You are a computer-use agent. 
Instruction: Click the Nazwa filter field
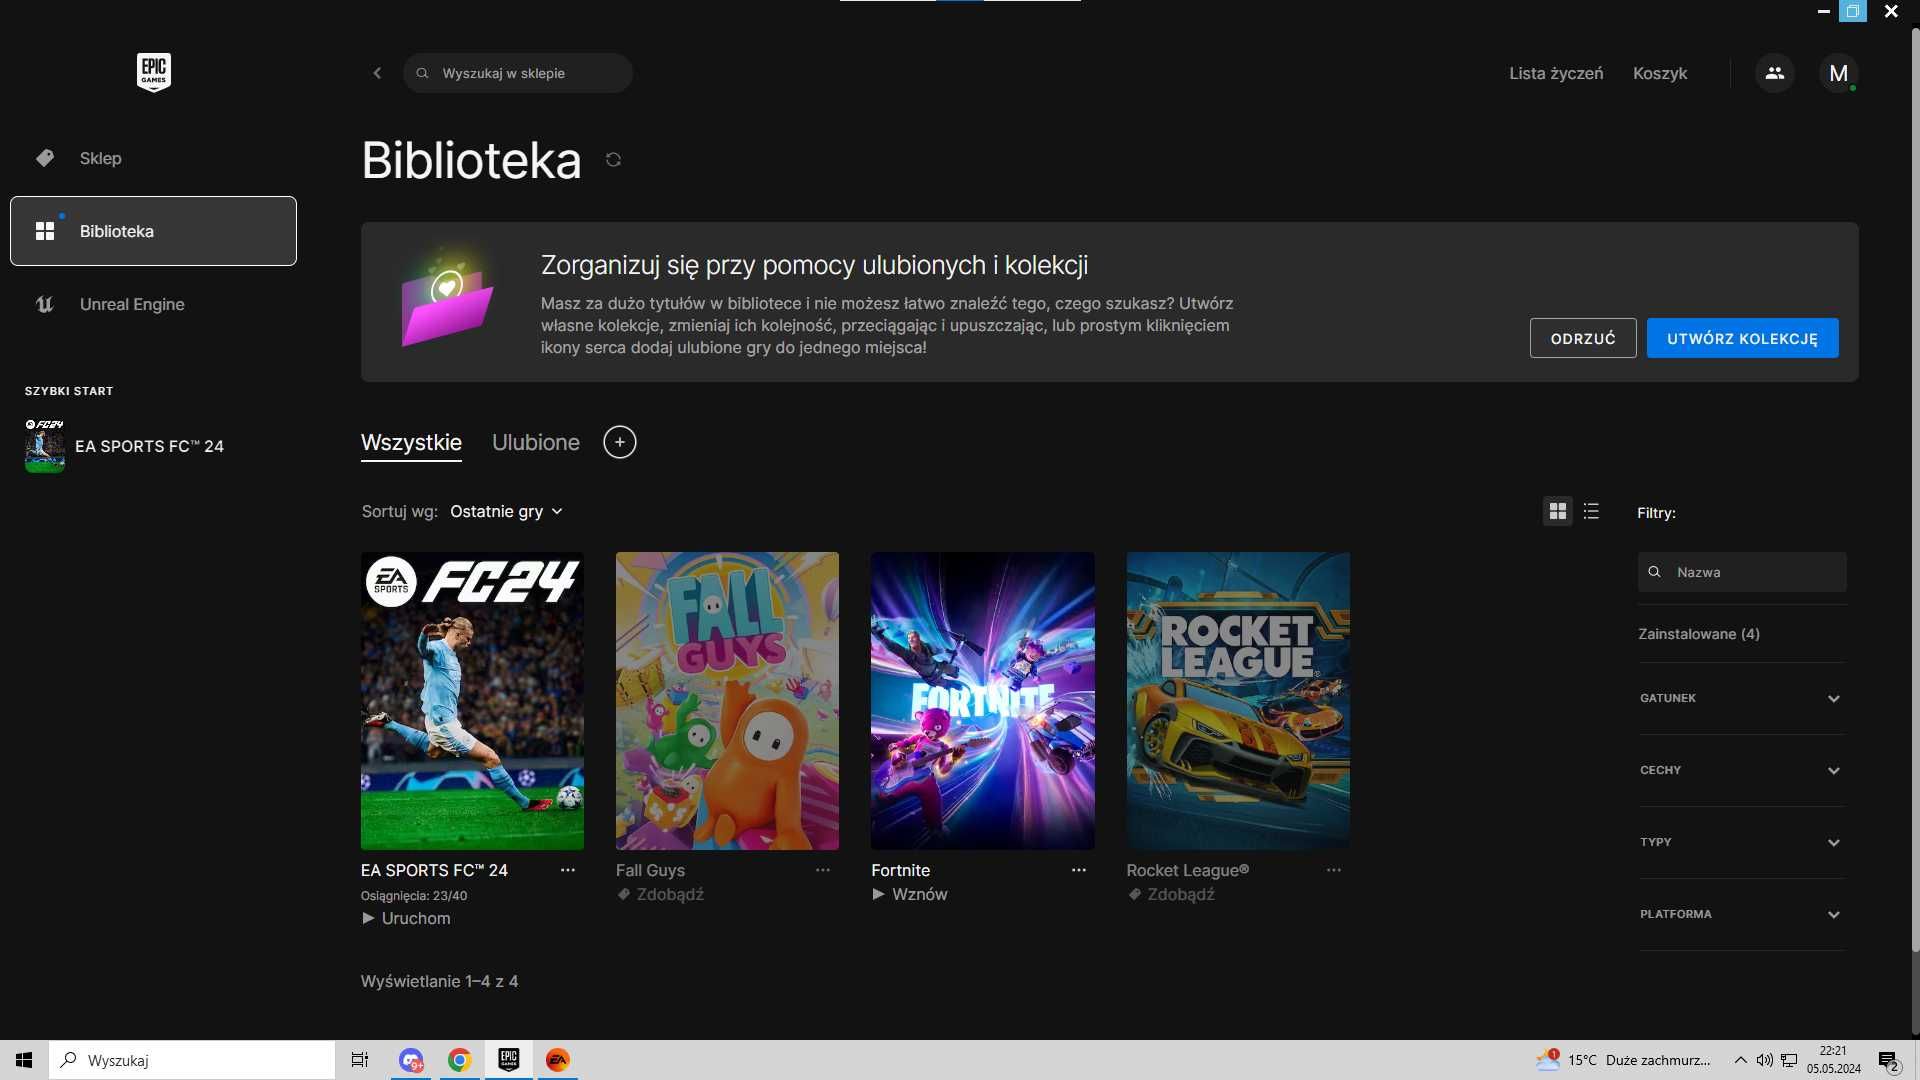click(x=1742, y=572)
